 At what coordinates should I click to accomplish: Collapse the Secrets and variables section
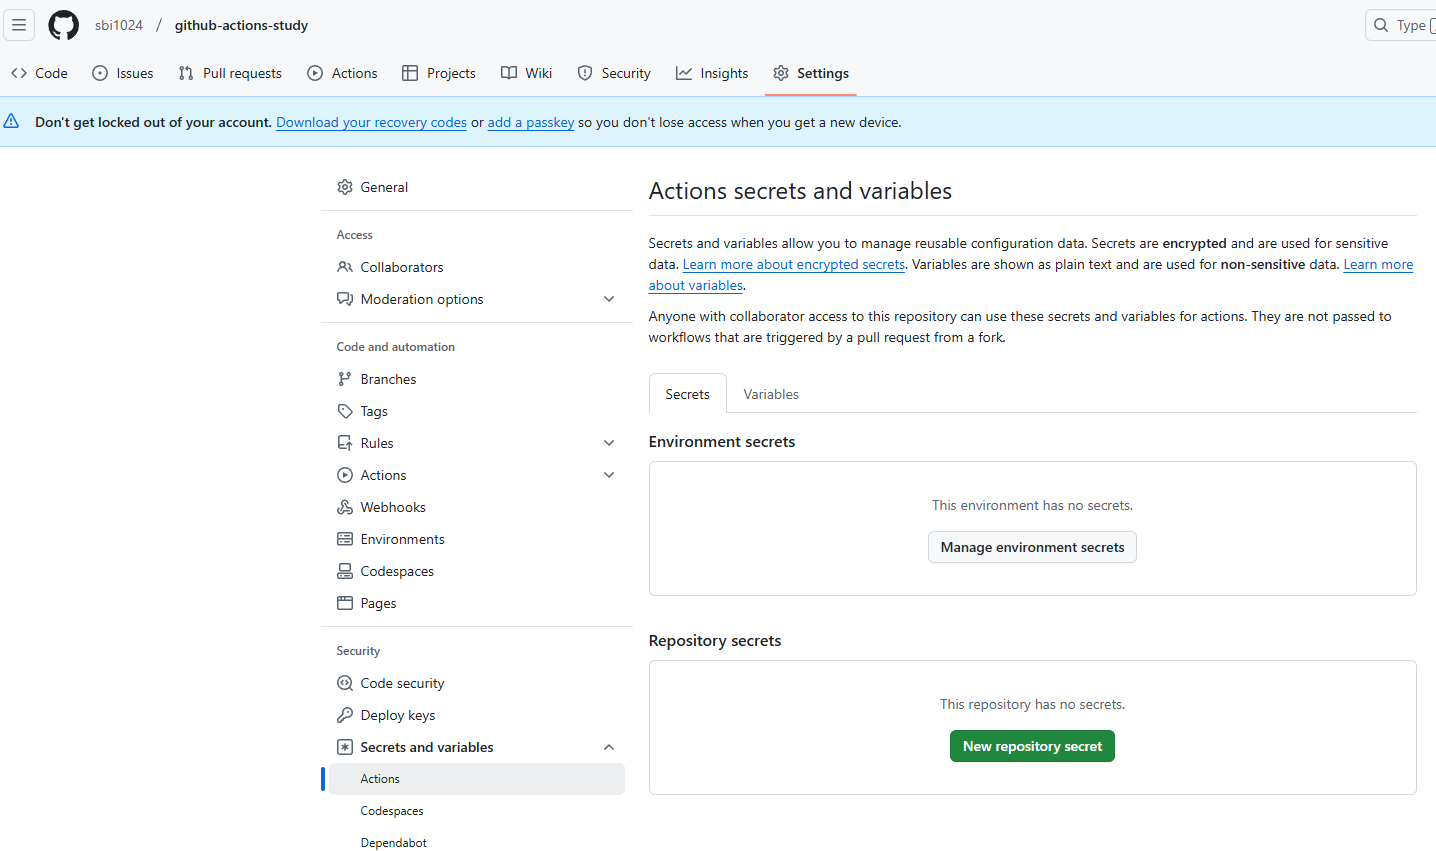point(609,747)
